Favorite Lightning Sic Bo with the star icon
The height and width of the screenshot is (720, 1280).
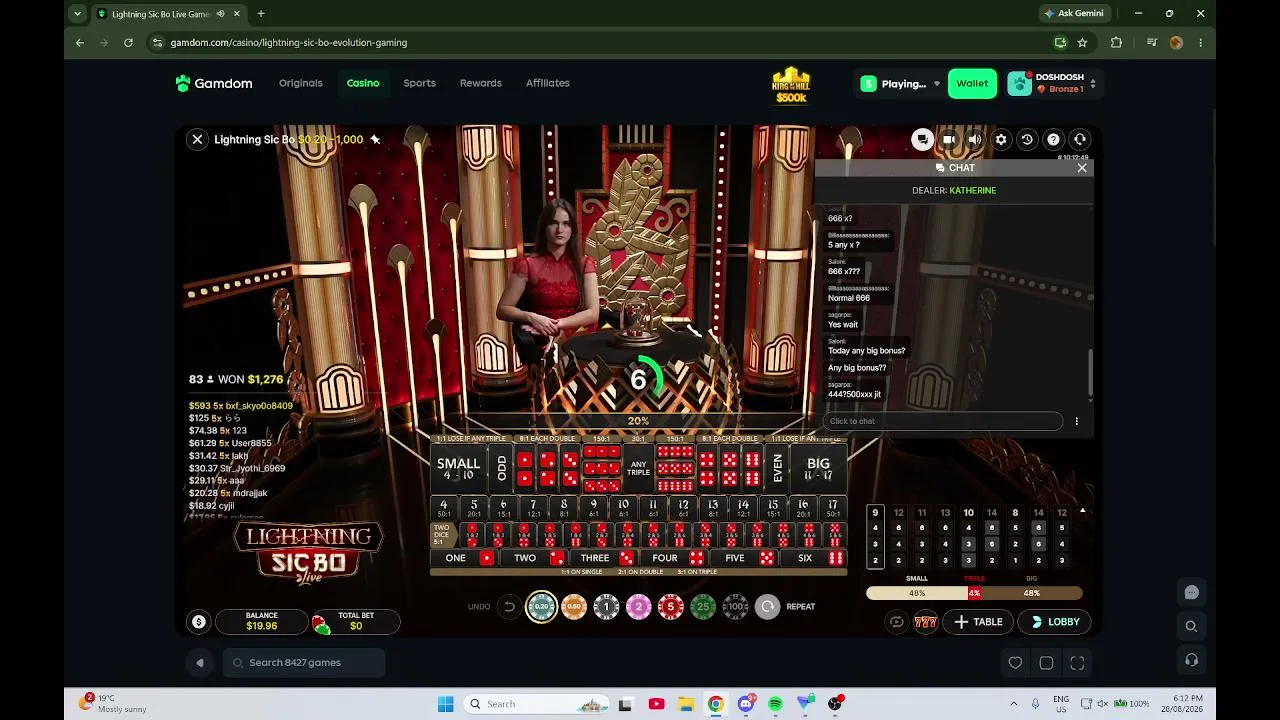pyautogui.click(x=375, y=139)
